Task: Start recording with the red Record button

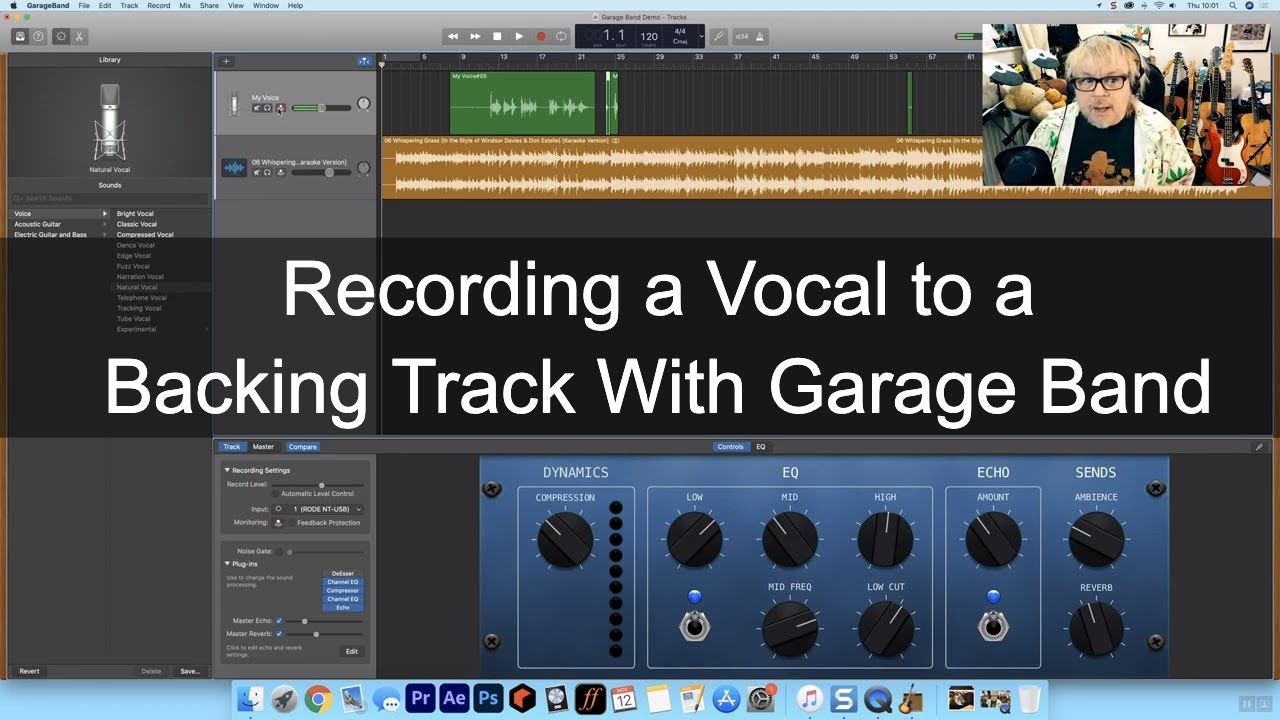Action: tap(541, 36)
